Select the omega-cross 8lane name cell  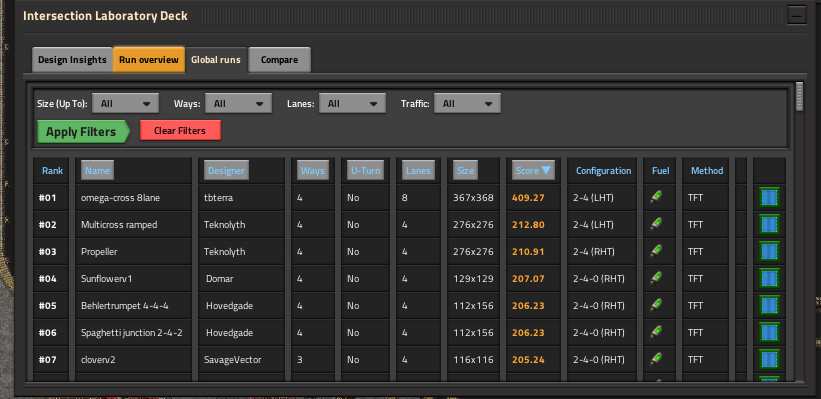(134, 197)
